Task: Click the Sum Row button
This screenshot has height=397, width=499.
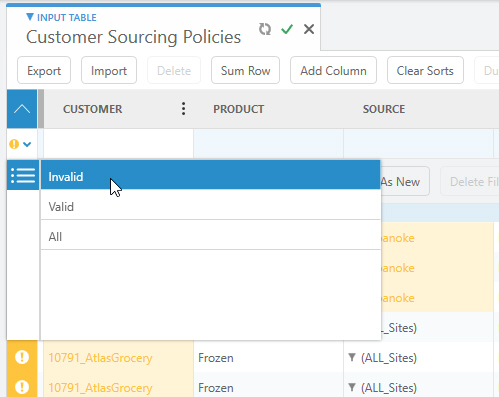Action: (245, 70)
